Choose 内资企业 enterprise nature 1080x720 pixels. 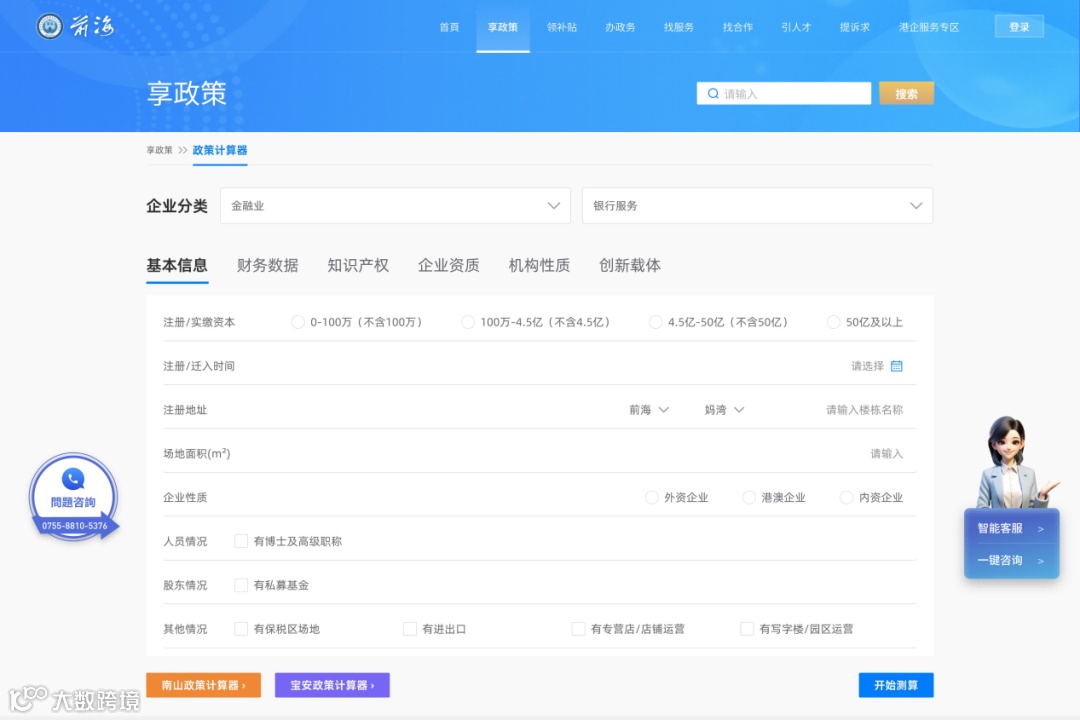point(847,497)
